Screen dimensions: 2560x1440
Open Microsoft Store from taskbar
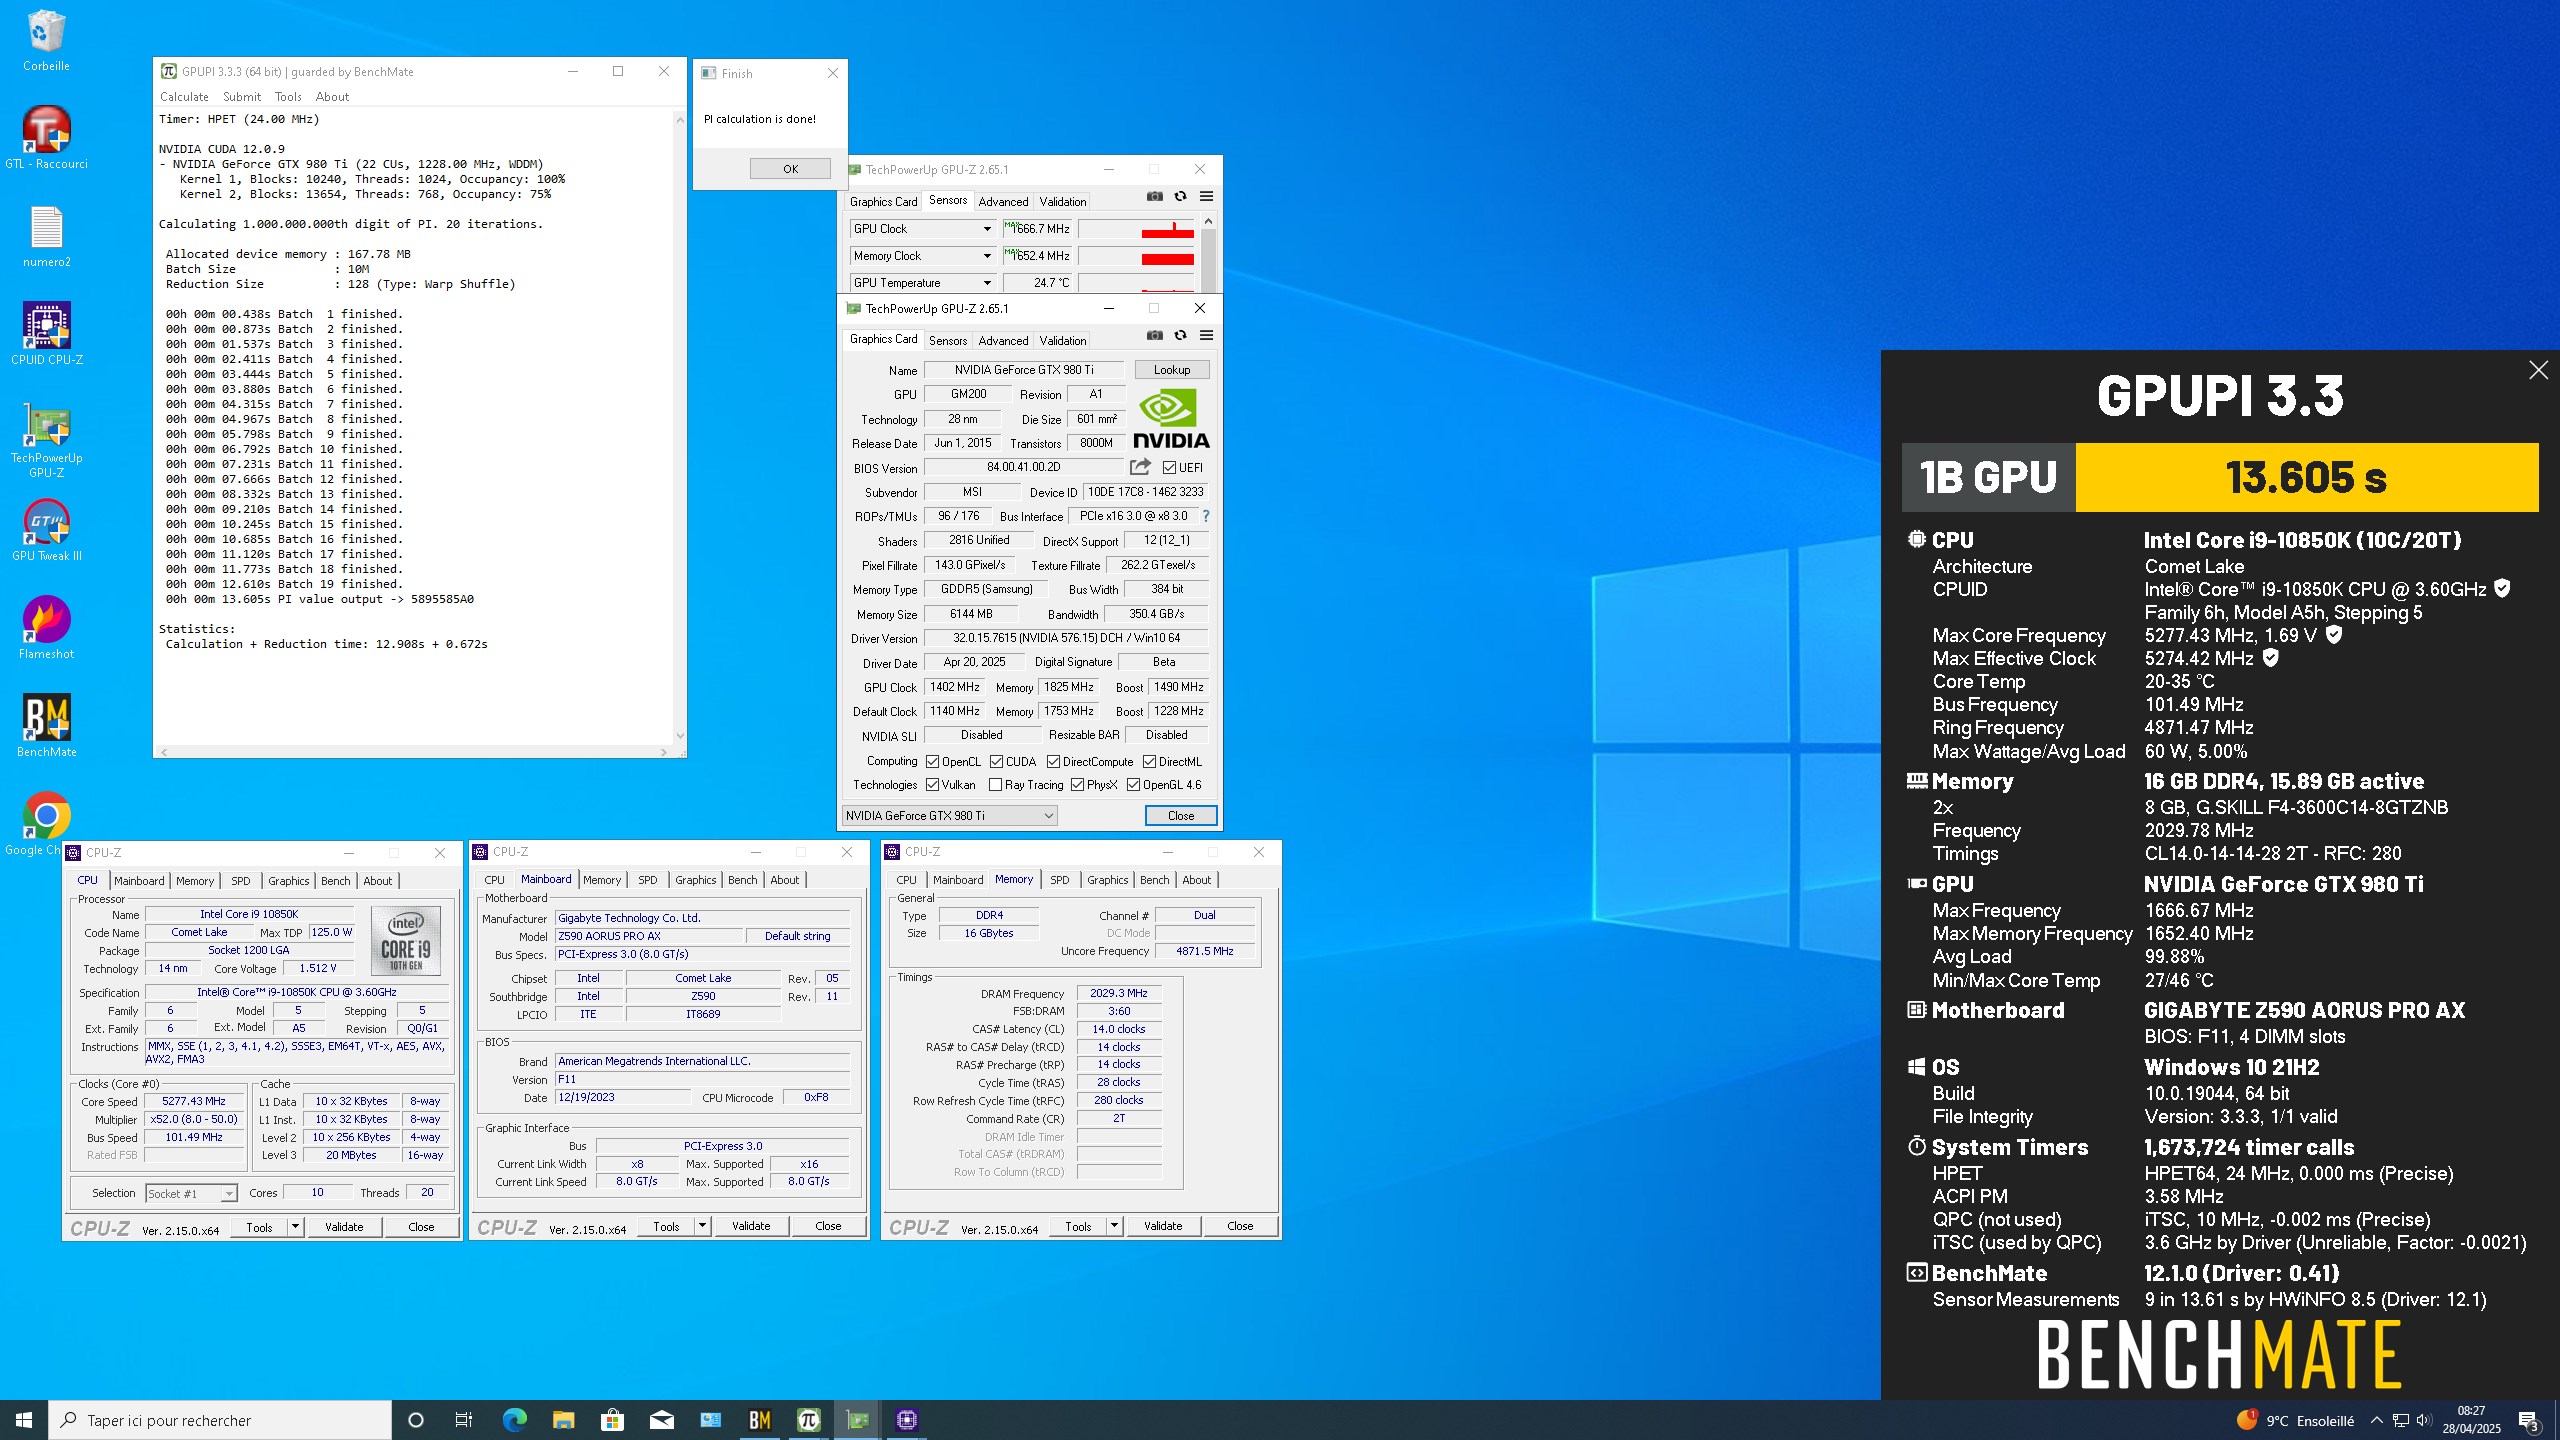[x=612, y=1420]
